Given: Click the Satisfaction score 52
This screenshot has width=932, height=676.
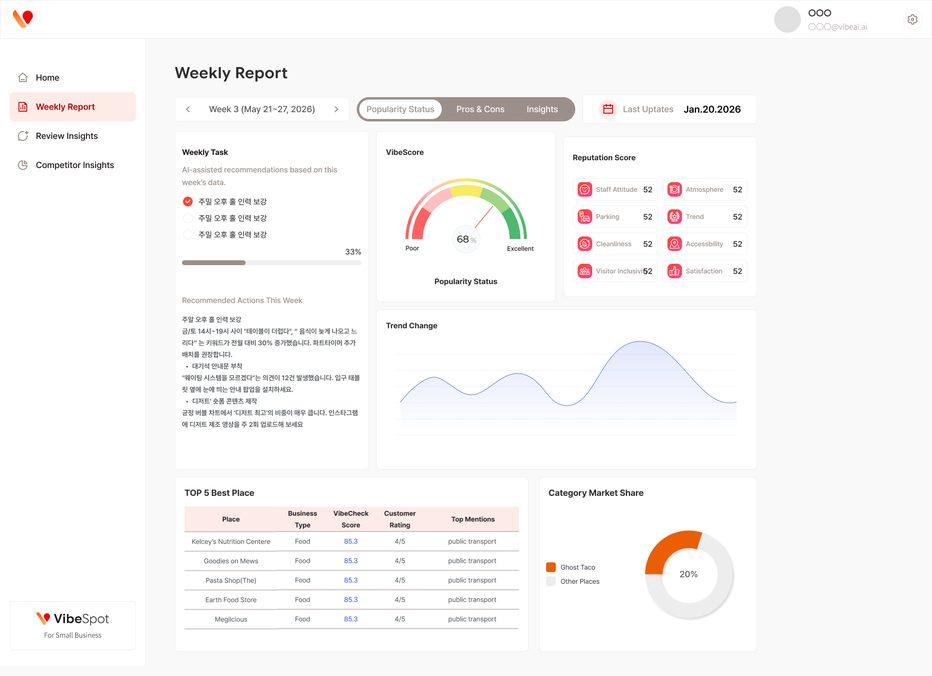Looking at the screenshot, I should coord(738,271).
